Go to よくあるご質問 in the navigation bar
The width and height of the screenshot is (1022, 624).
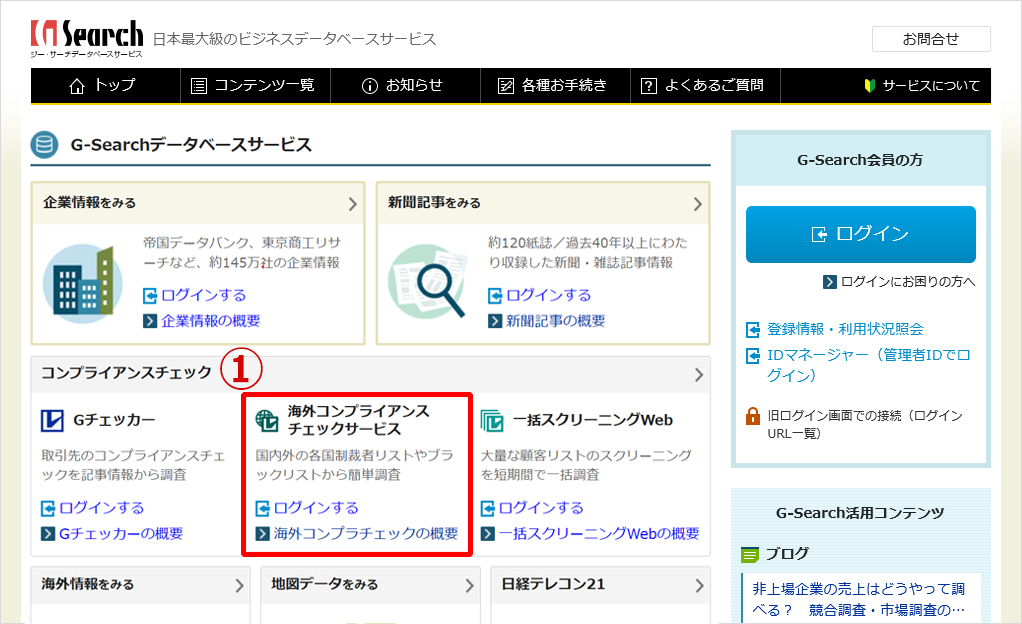tap(703, 86)
